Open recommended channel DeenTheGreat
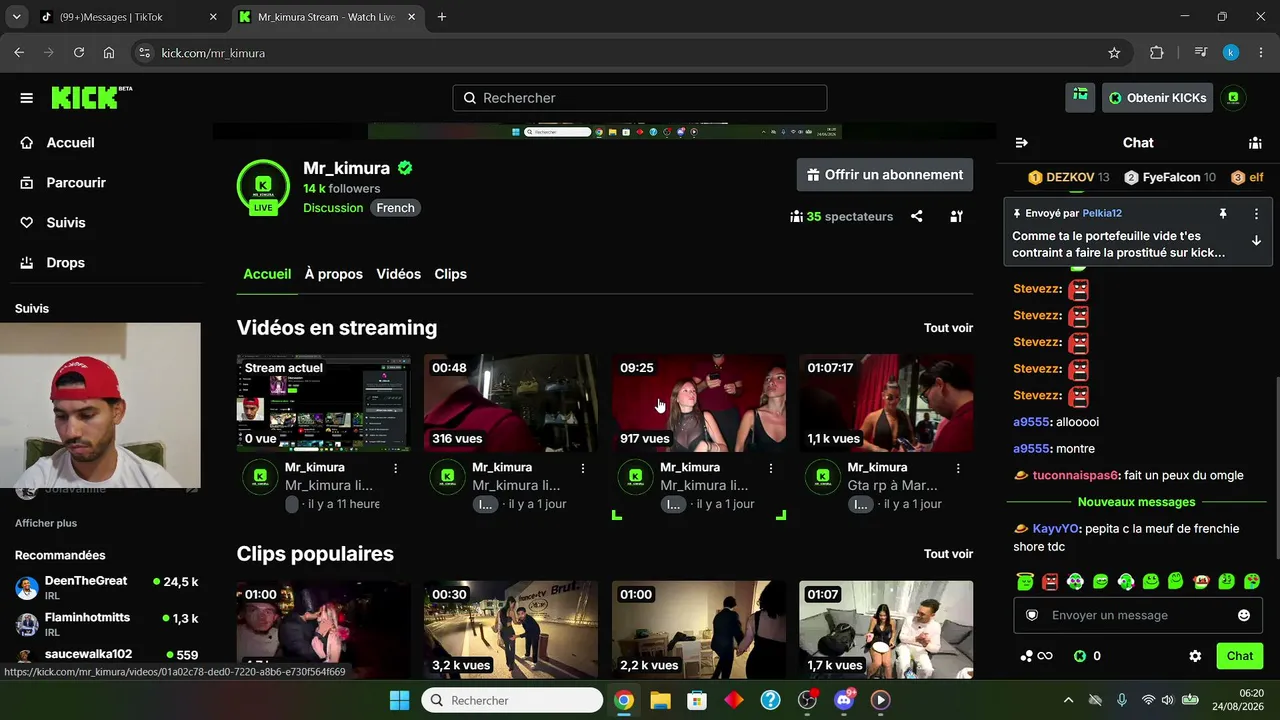This screenshot has height=720, width=1280. [x=107, y=587]
